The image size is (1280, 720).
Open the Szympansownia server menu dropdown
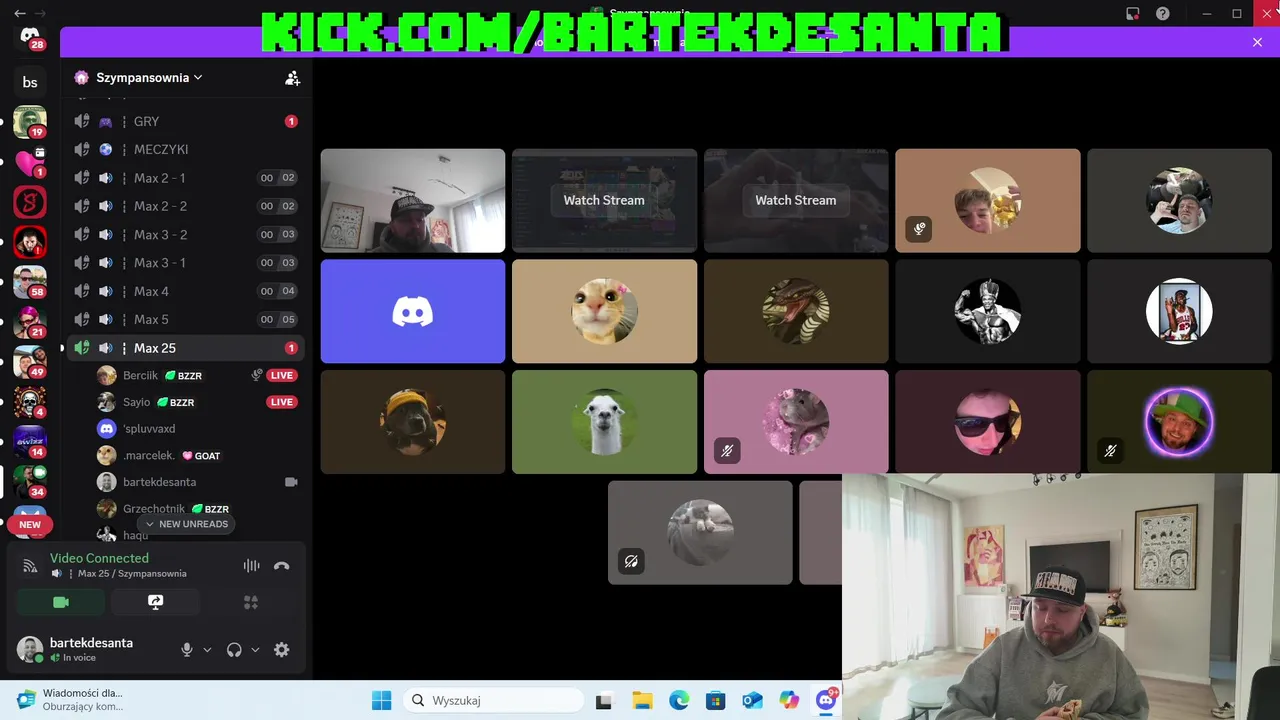pyautogui.click(x=149, y=77)
